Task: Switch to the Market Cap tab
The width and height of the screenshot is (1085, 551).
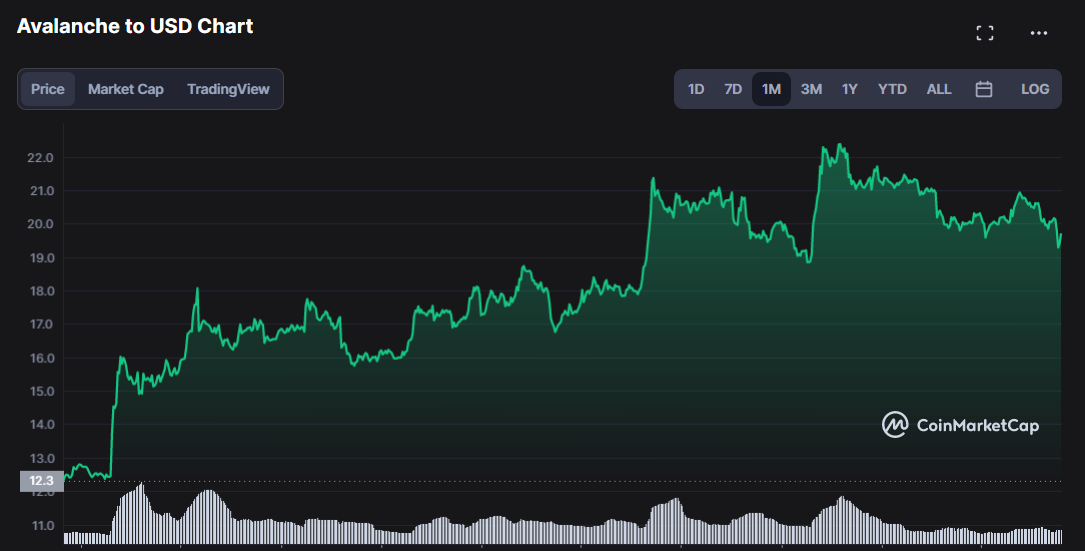Action: point(126,89)
